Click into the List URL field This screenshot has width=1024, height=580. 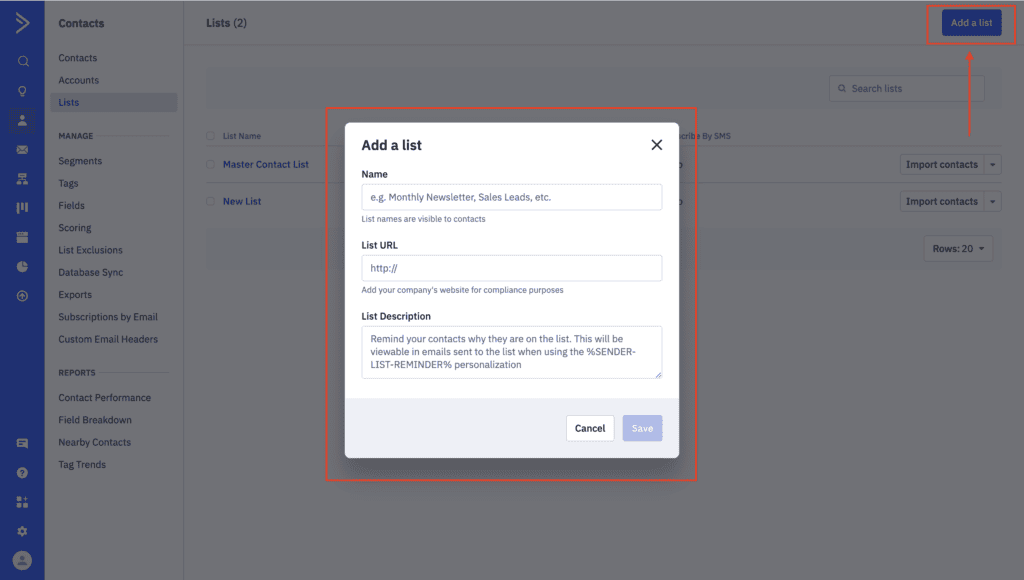click(x=511, y=268)
